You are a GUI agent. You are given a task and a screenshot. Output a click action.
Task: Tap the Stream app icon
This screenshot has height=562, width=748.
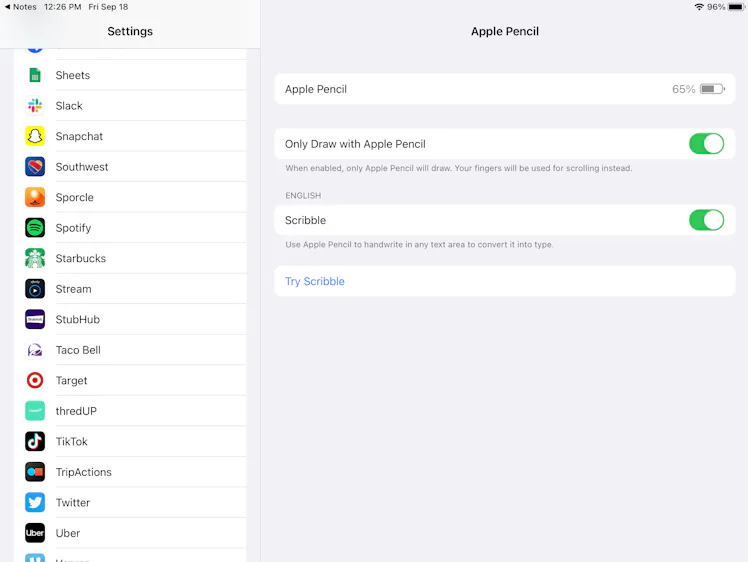click(35, 289)
